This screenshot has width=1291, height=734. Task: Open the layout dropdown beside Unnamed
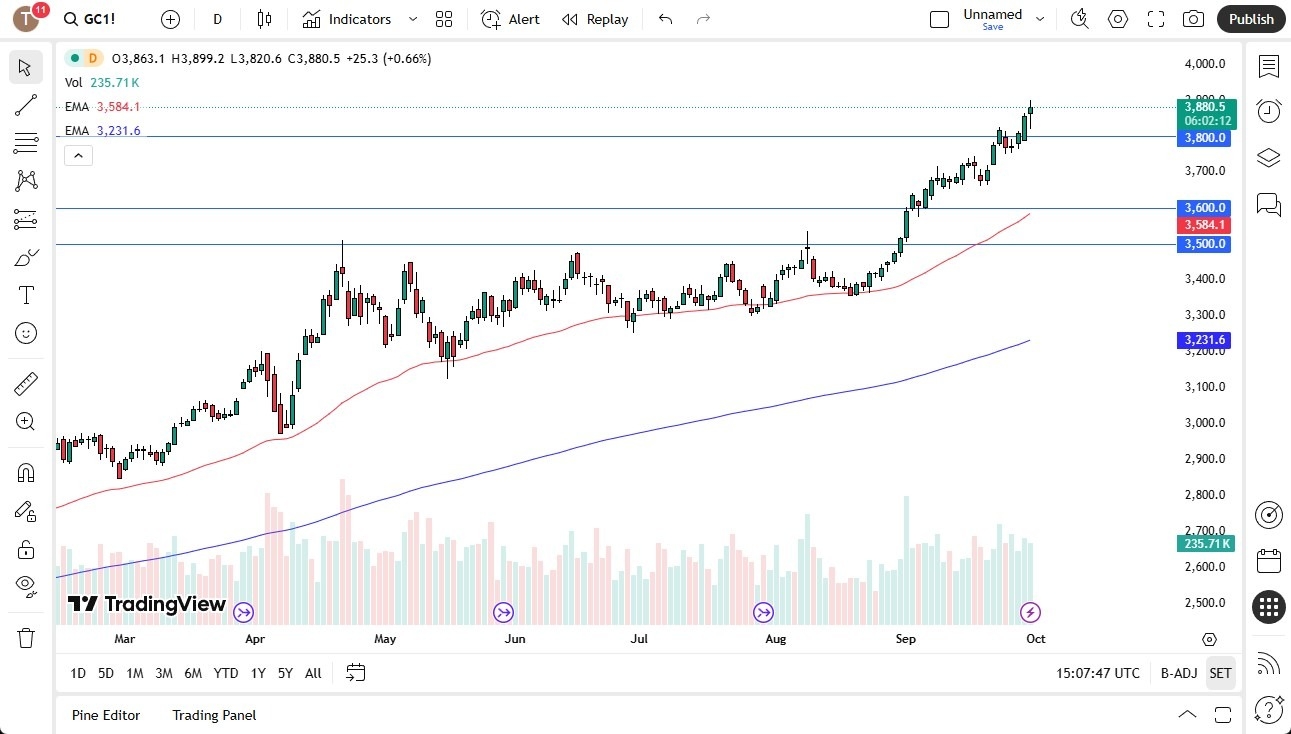pyautogui.click(x=1040, y=17)
